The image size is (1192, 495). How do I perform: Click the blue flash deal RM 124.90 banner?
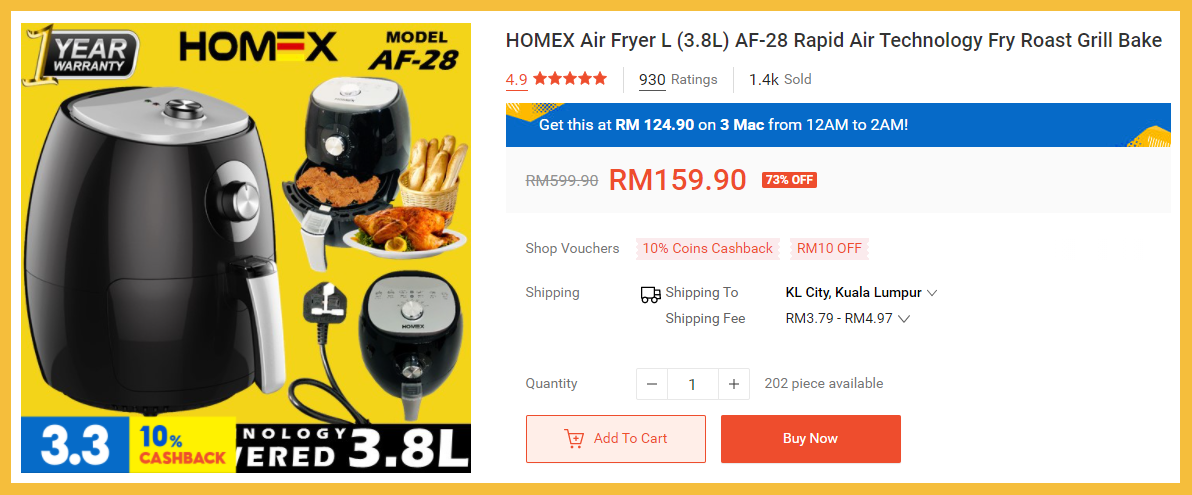pos(839,125)
